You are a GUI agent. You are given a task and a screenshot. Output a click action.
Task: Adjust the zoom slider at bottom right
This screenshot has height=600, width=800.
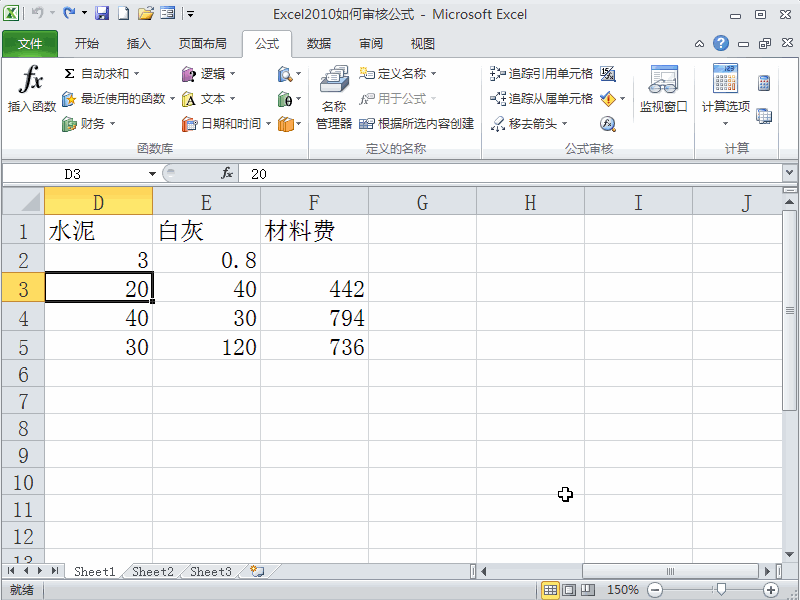pyautogui.click(x=720, y=589)
